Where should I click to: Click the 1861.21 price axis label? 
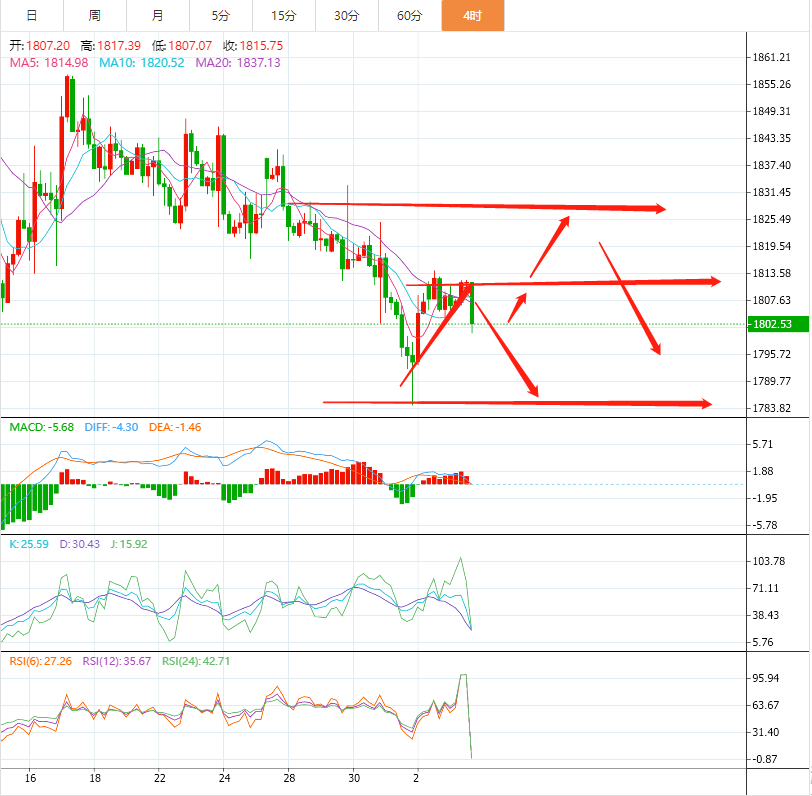(772, 57)
